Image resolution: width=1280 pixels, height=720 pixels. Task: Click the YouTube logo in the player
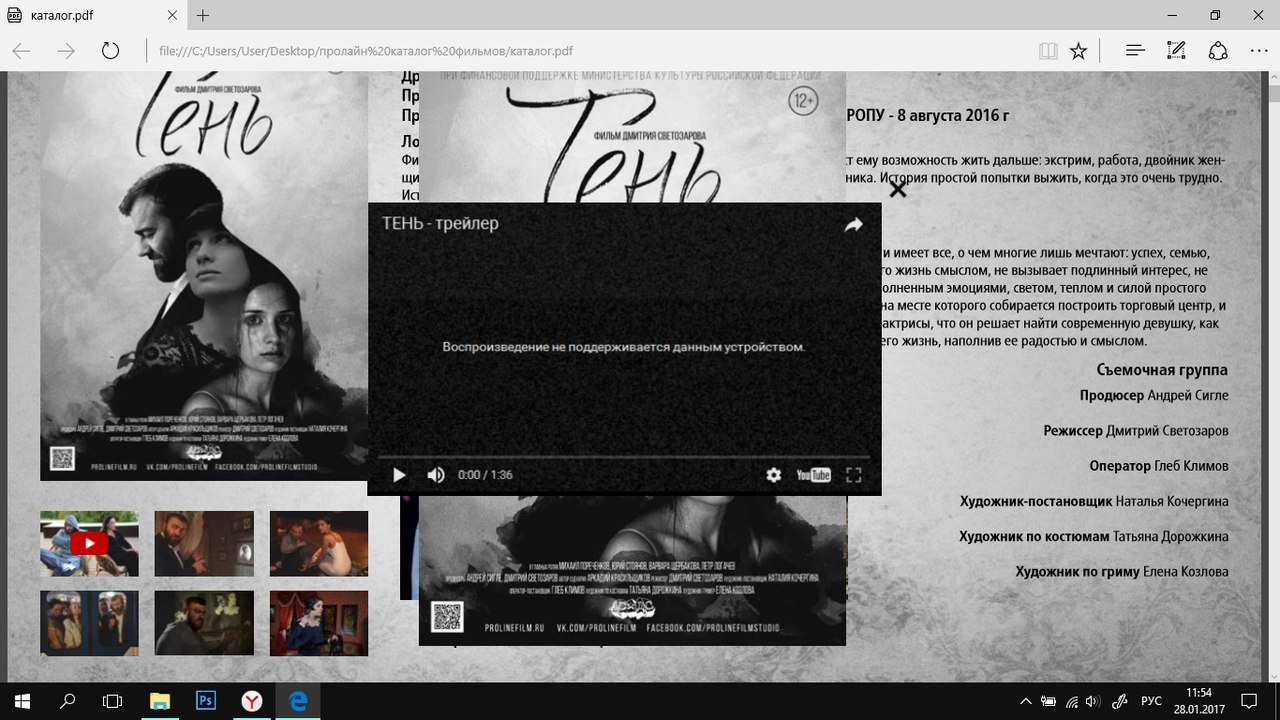tap(813, 475)
